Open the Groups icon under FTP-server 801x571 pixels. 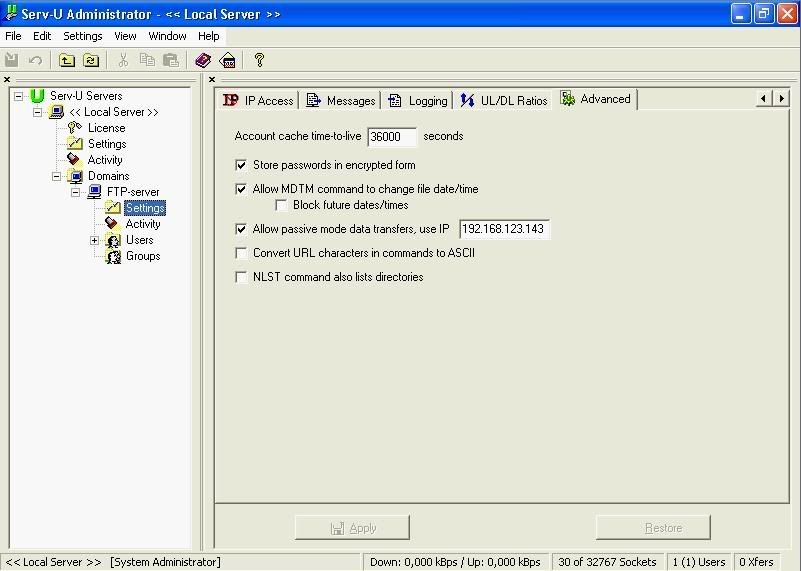(113, 256)
